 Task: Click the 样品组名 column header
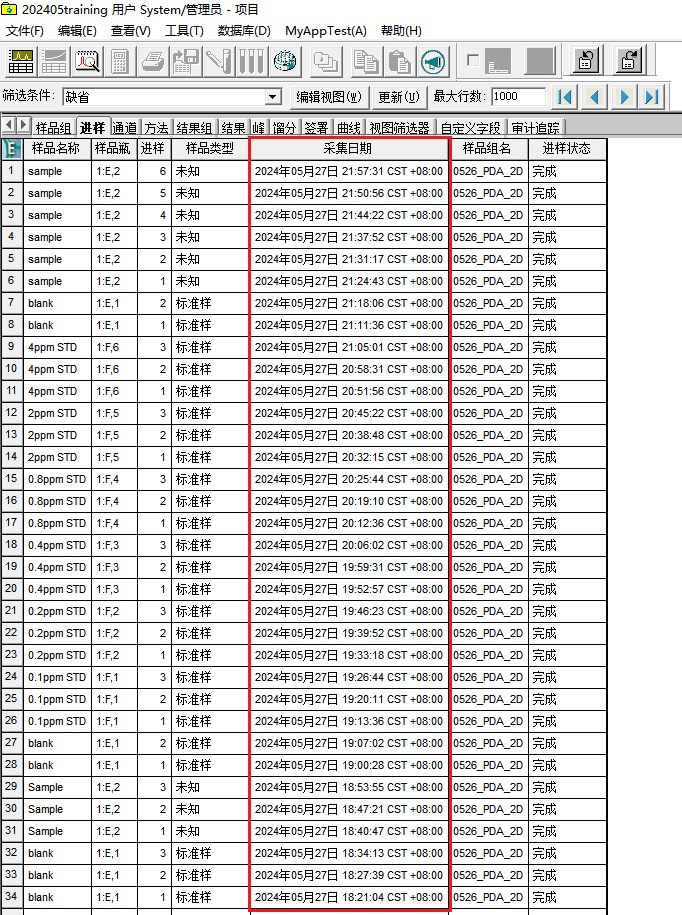pyautogui.click(x=487, y=149)
